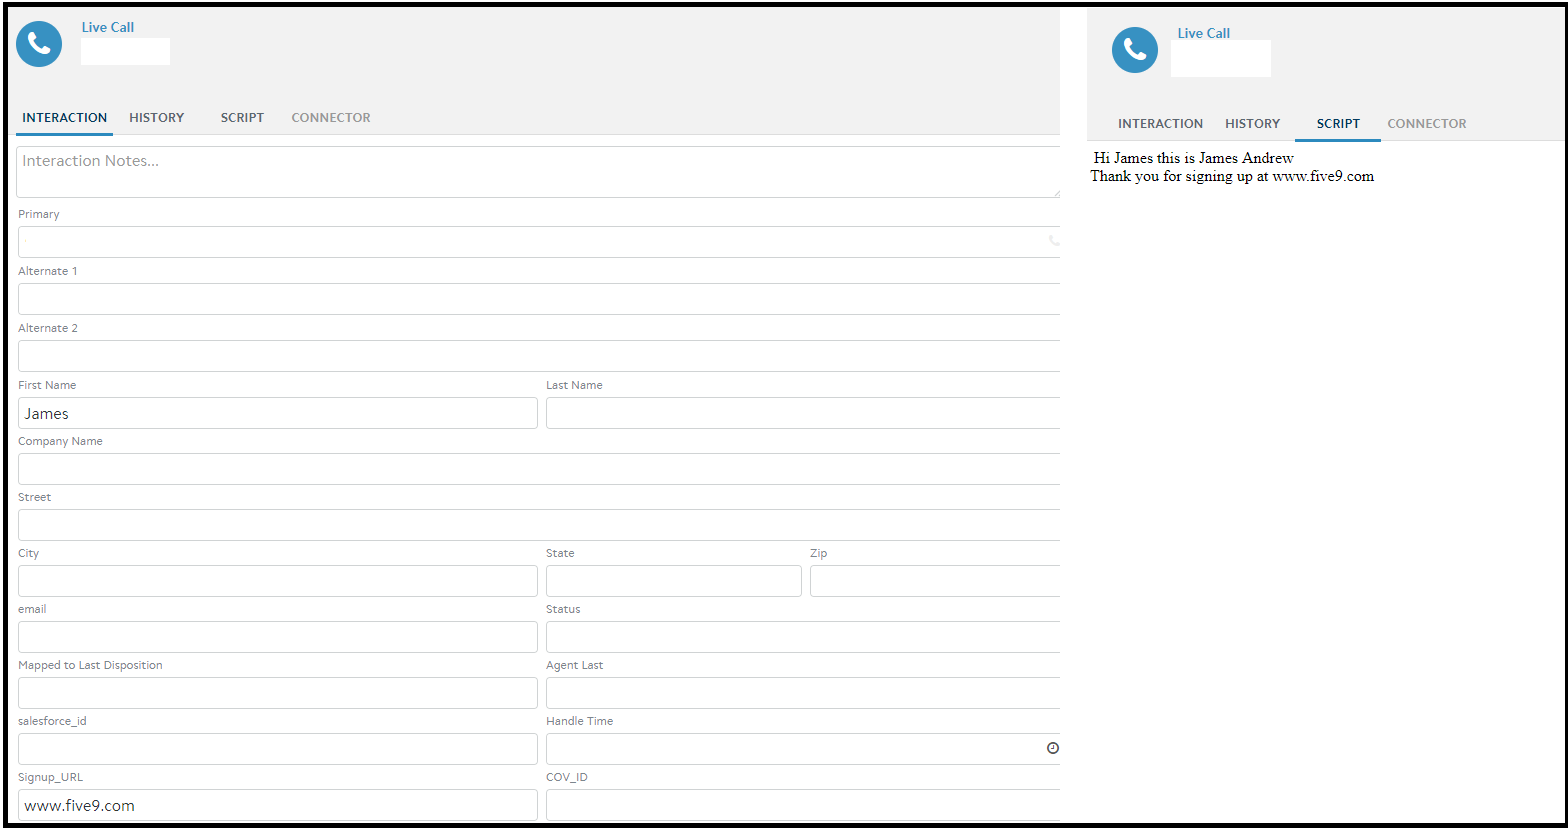Viewport: 1568px width, 828px height.
Task: Click the Live Call title in the form panel
Action: click(x=108, y=27)
